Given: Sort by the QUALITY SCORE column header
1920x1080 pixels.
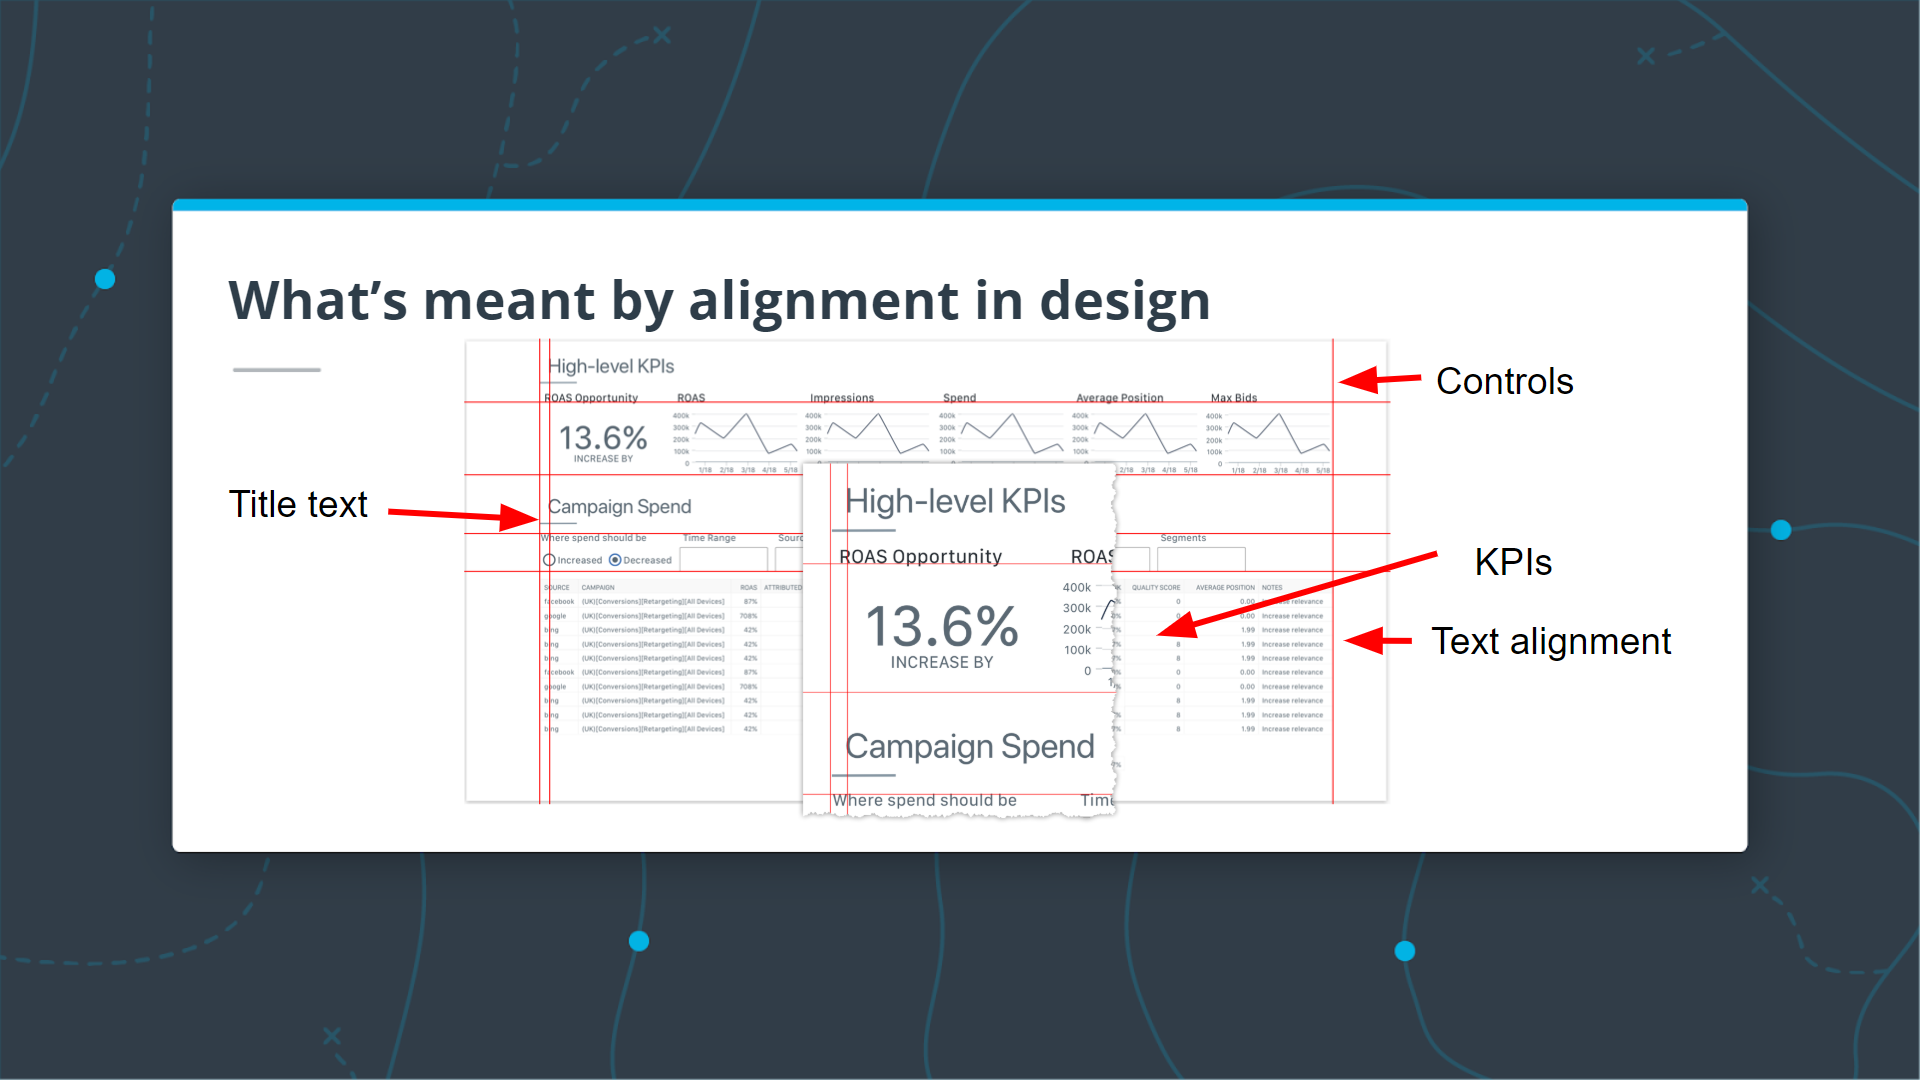Looking at the screenshot, I should 1155,588.
